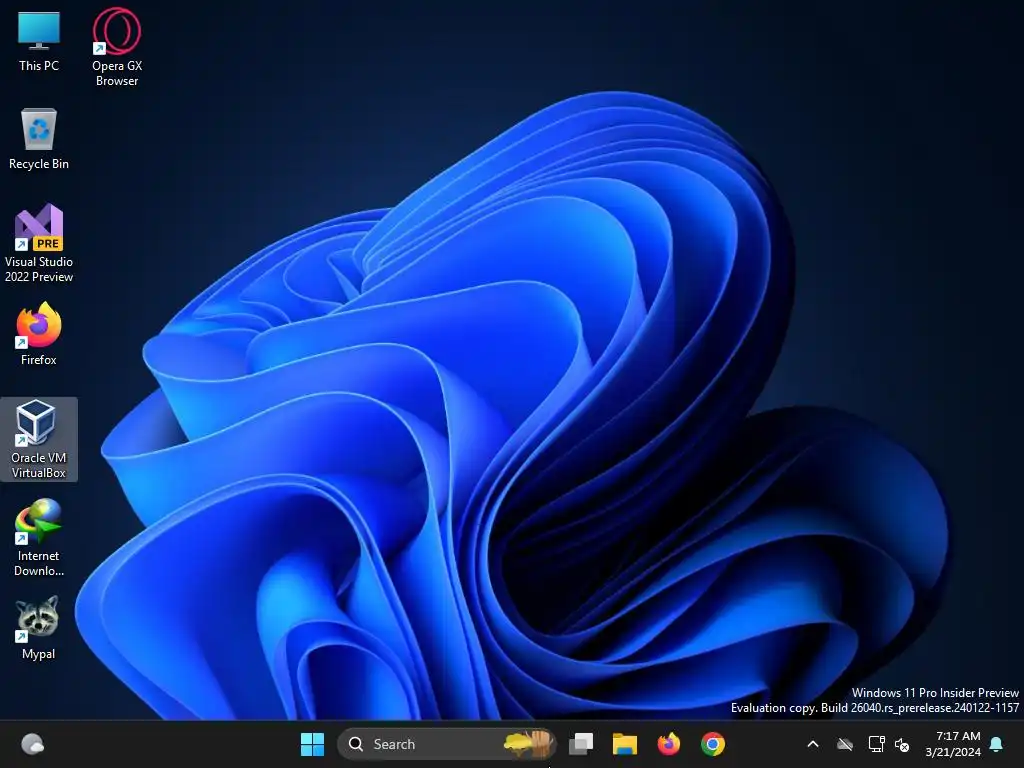Click the OneDrive cloud tray icon

[x=845, y=744]
